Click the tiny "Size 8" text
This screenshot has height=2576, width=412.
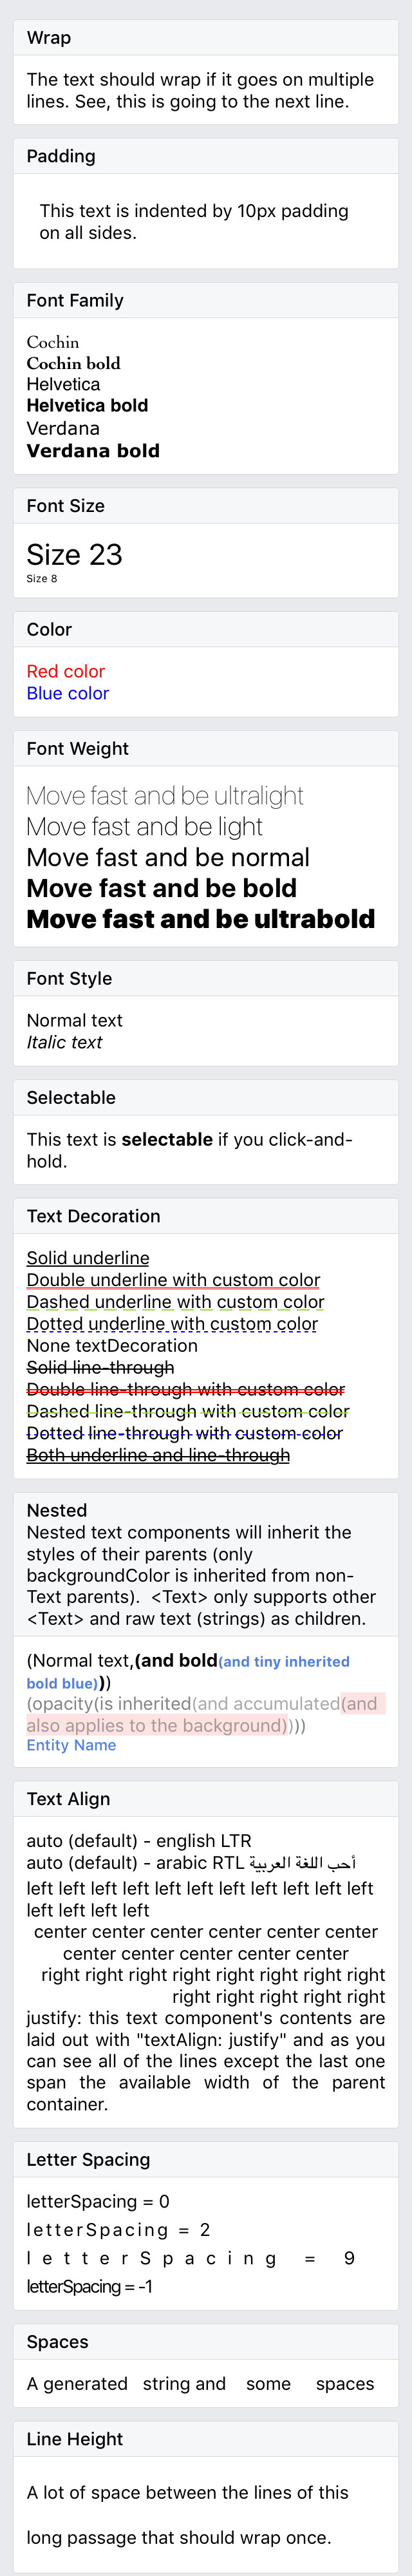(x=41, y=579)
